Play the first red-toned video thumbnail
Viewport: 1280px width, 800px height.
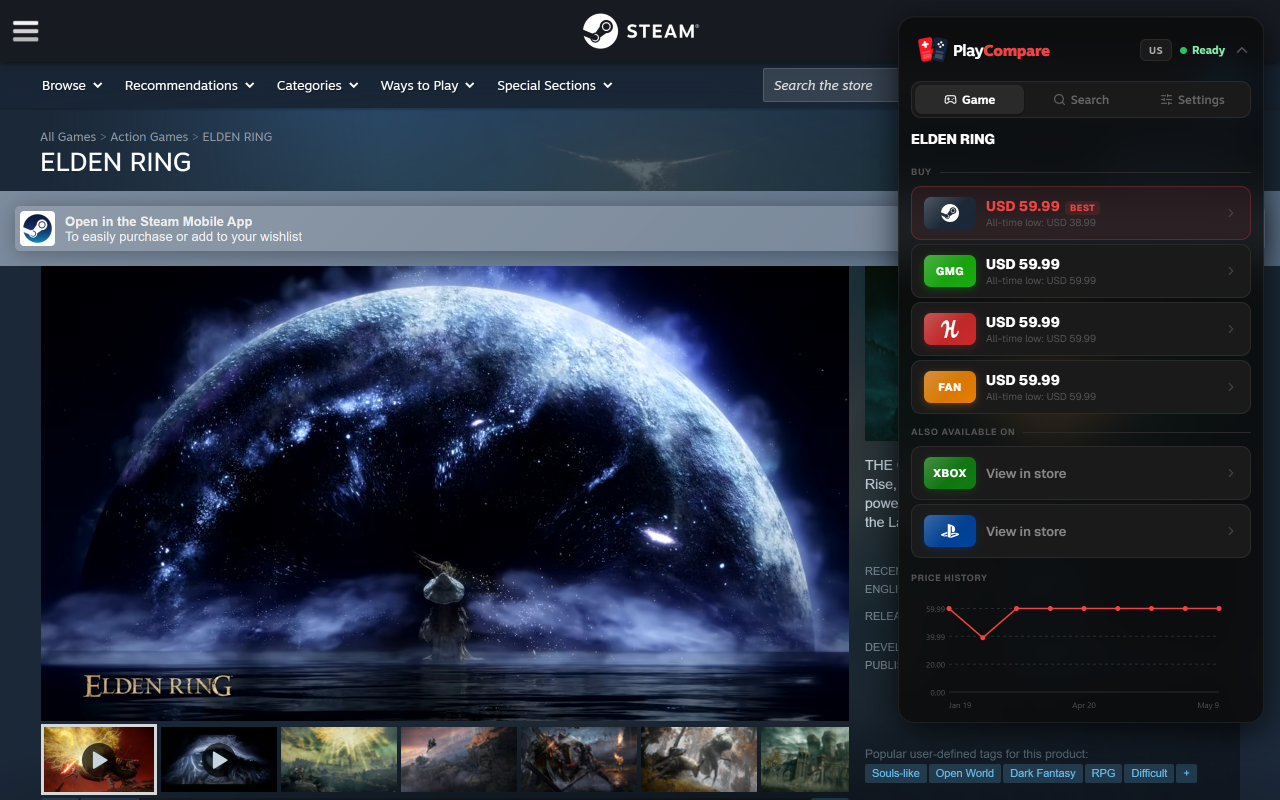(99, 759)
